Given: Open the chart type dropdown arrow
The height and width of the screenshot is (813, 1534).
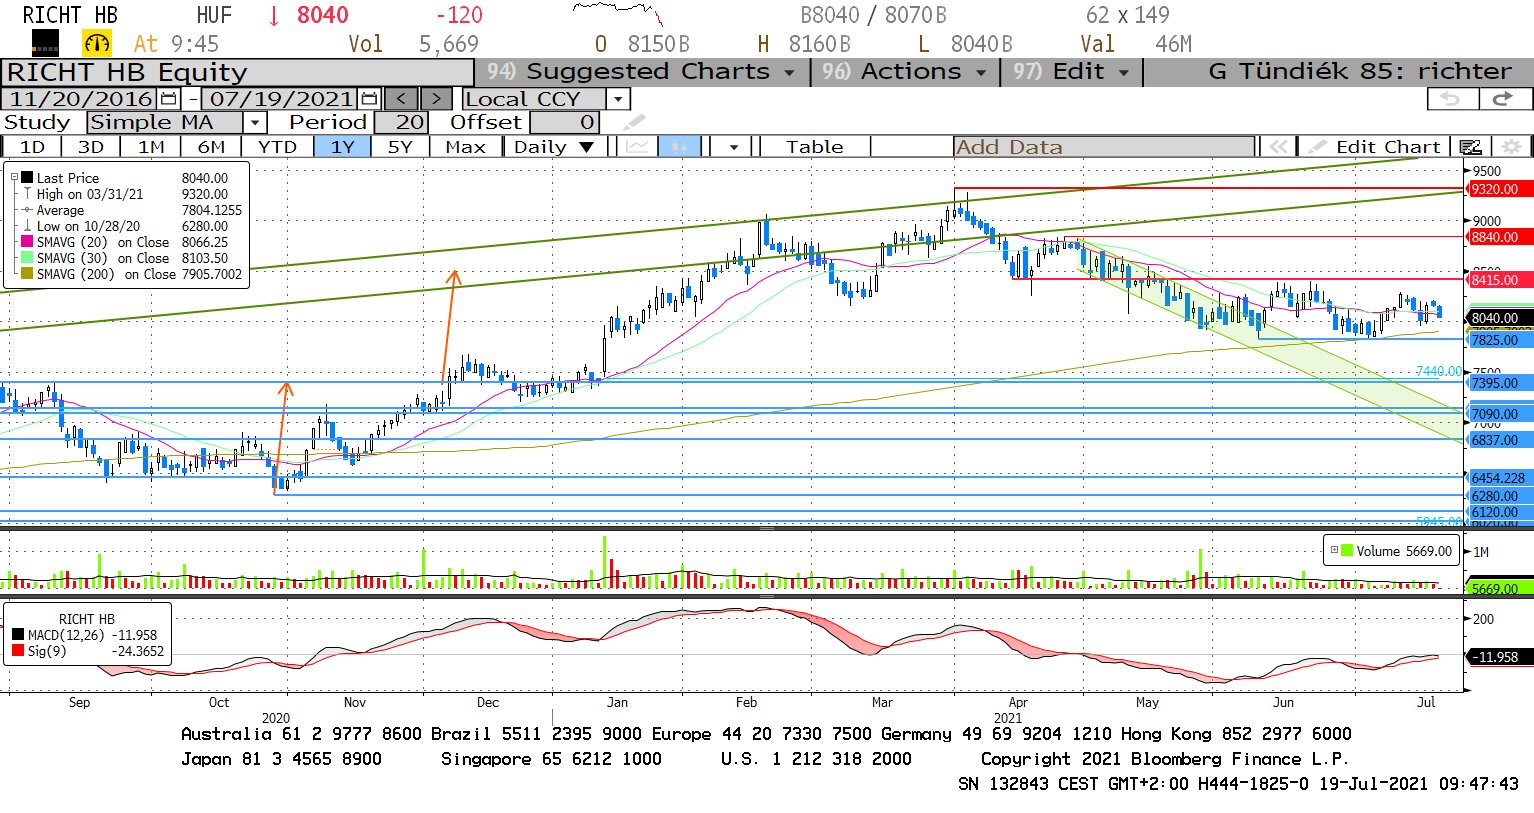Looking at the screenshot, I should tap(734, 147).
